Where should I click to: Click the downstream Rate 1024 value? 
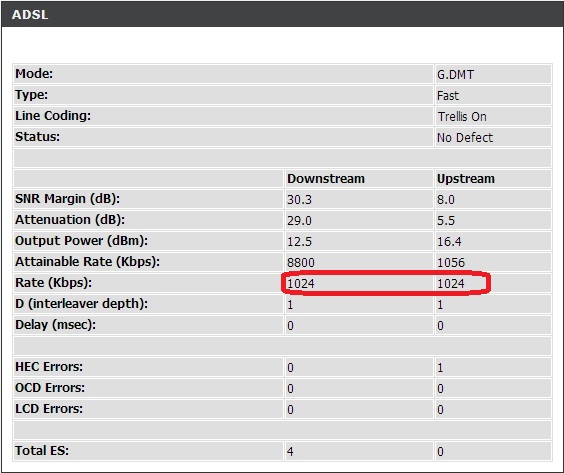301,283
